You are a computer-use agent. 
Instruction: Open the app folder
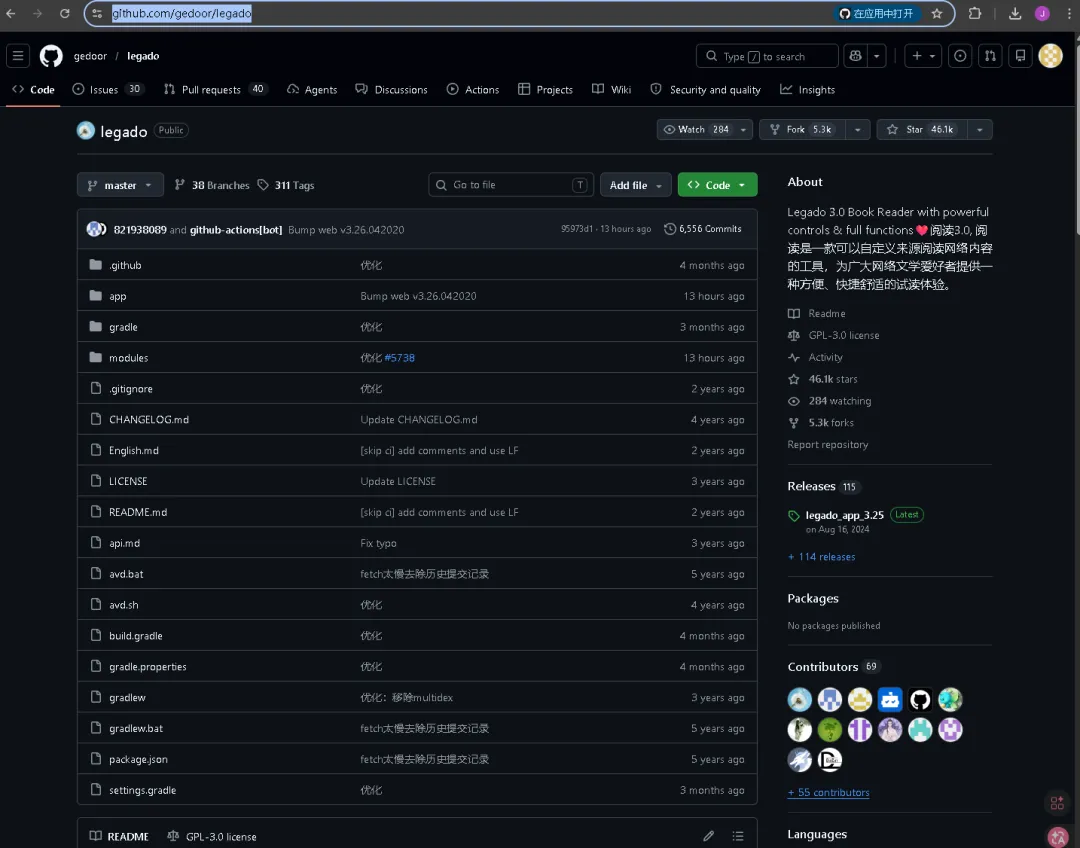click(118, 296)
